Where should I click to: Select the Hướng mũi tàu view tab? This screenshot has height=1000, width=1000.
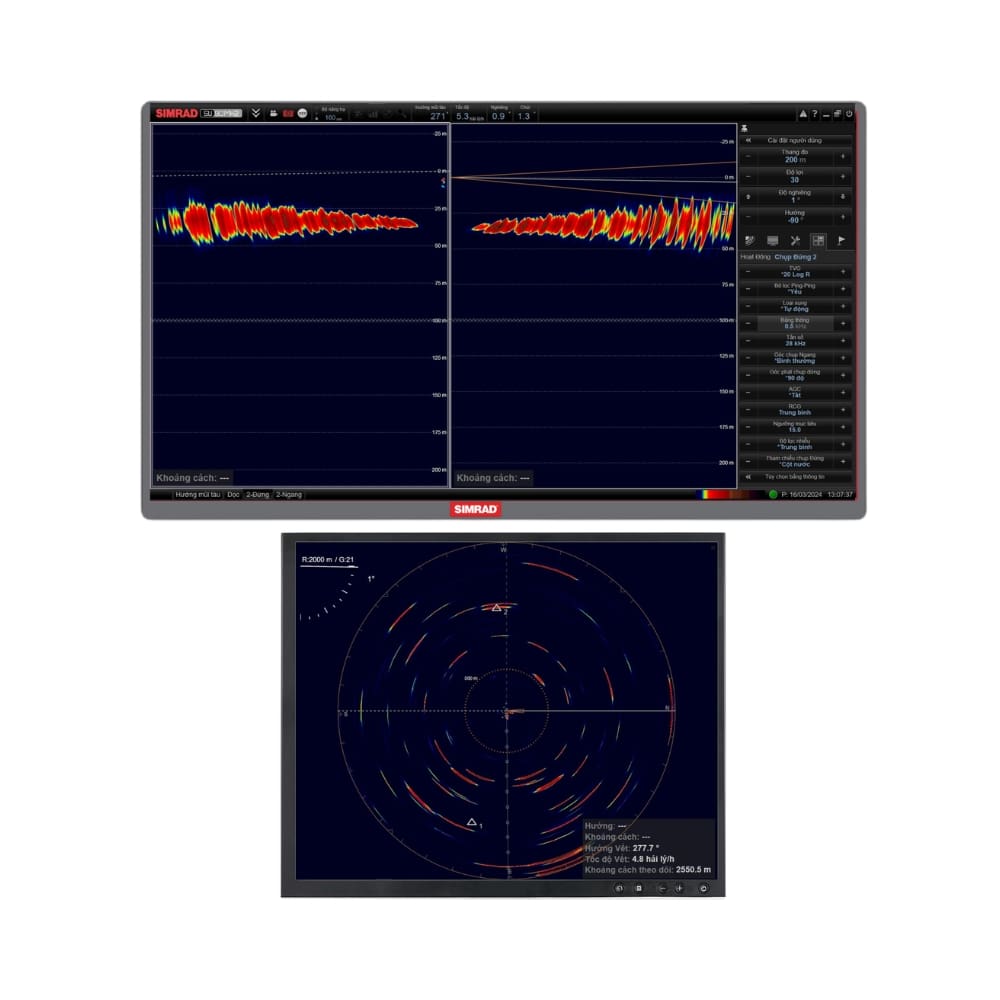click(198, 494)
